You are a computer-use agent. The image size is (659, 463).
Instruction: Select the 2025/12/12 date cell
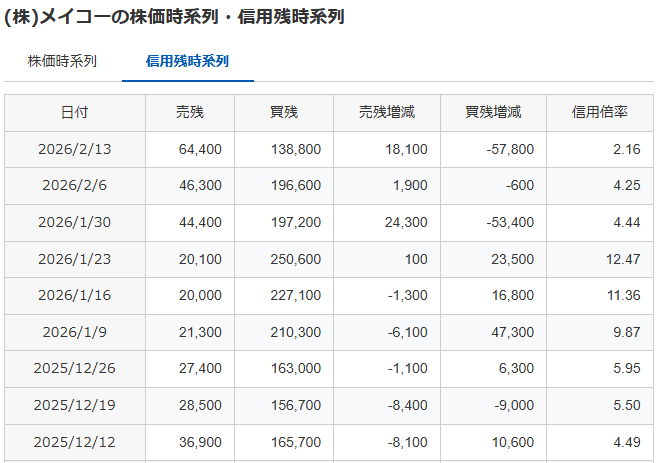75,441
